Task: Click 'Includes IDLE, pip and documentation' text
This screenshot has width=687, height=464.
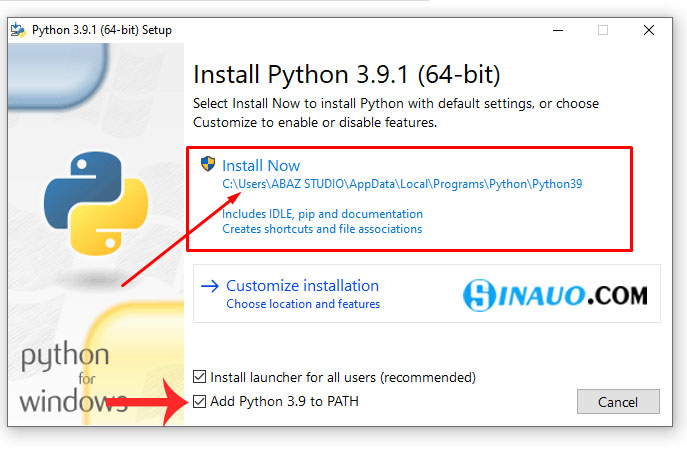Action: [x=322, y=214]
